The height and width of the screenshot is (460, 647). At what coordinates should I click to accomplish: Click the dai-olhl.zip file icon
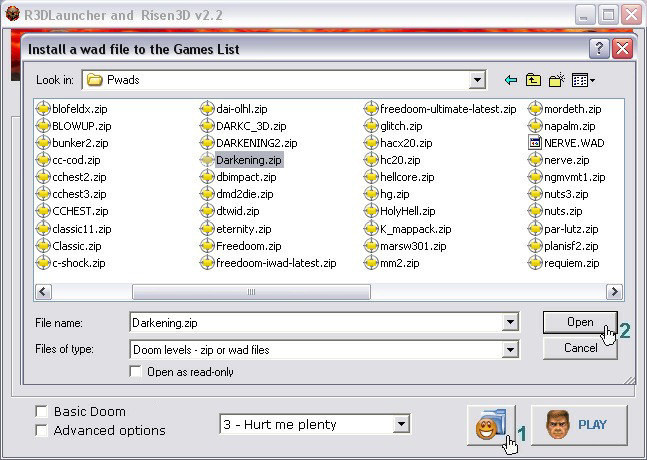click(x=207, y=109)
